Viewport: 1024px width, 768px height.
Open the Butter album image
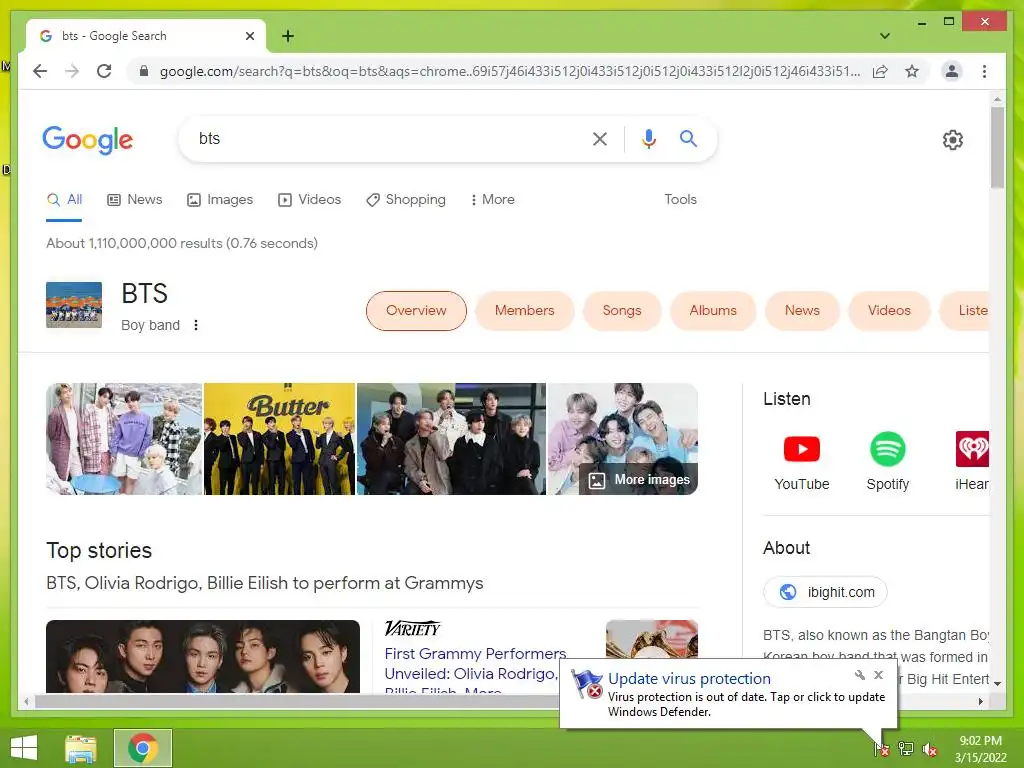pos(280,439)
